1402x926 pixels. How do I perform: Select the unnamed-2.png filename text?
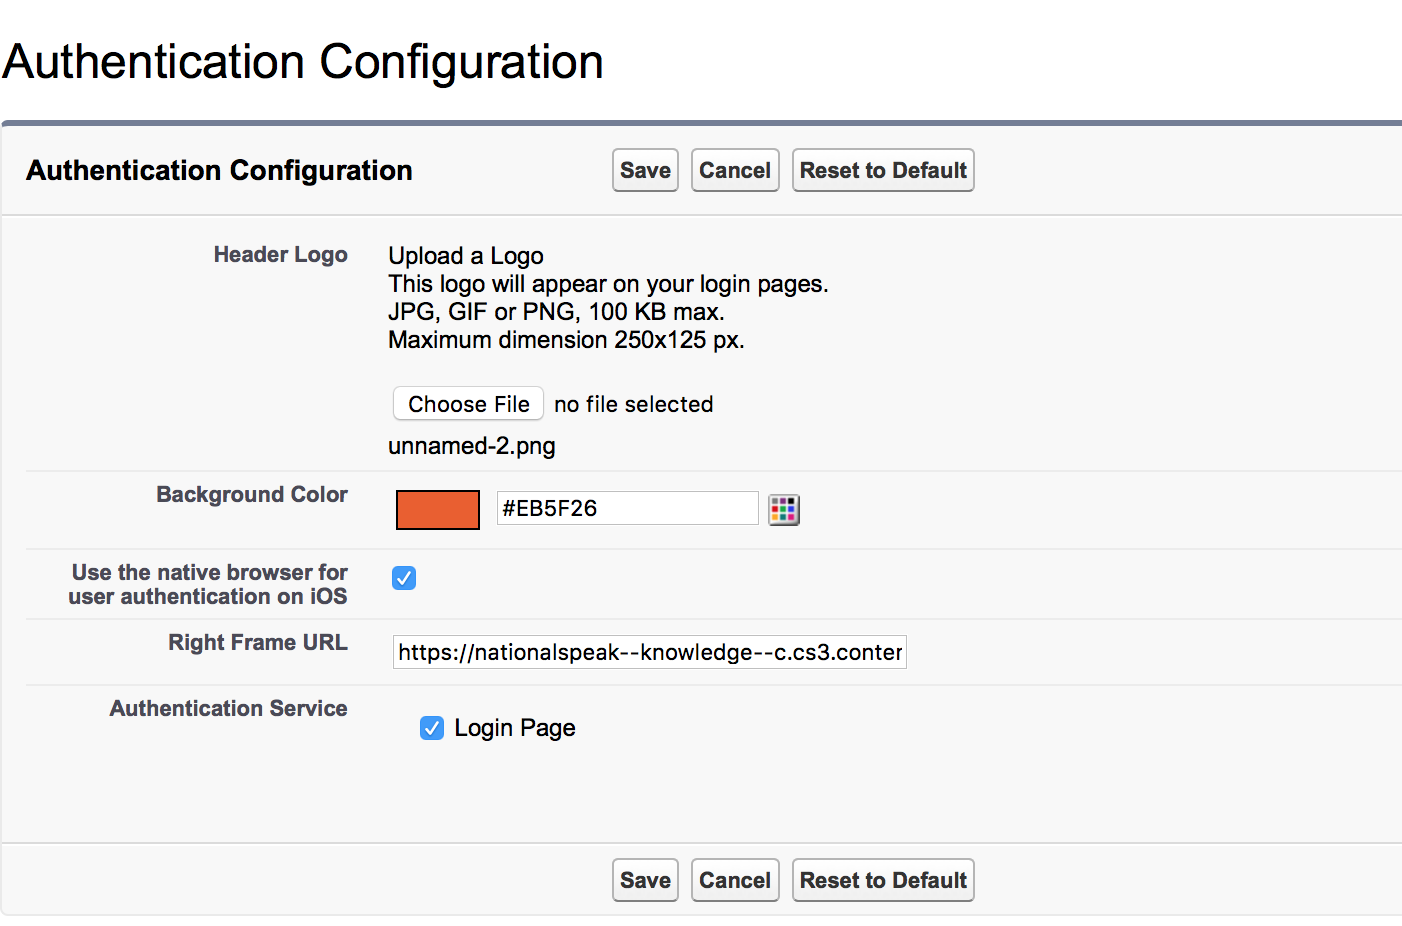click(472, 446)
